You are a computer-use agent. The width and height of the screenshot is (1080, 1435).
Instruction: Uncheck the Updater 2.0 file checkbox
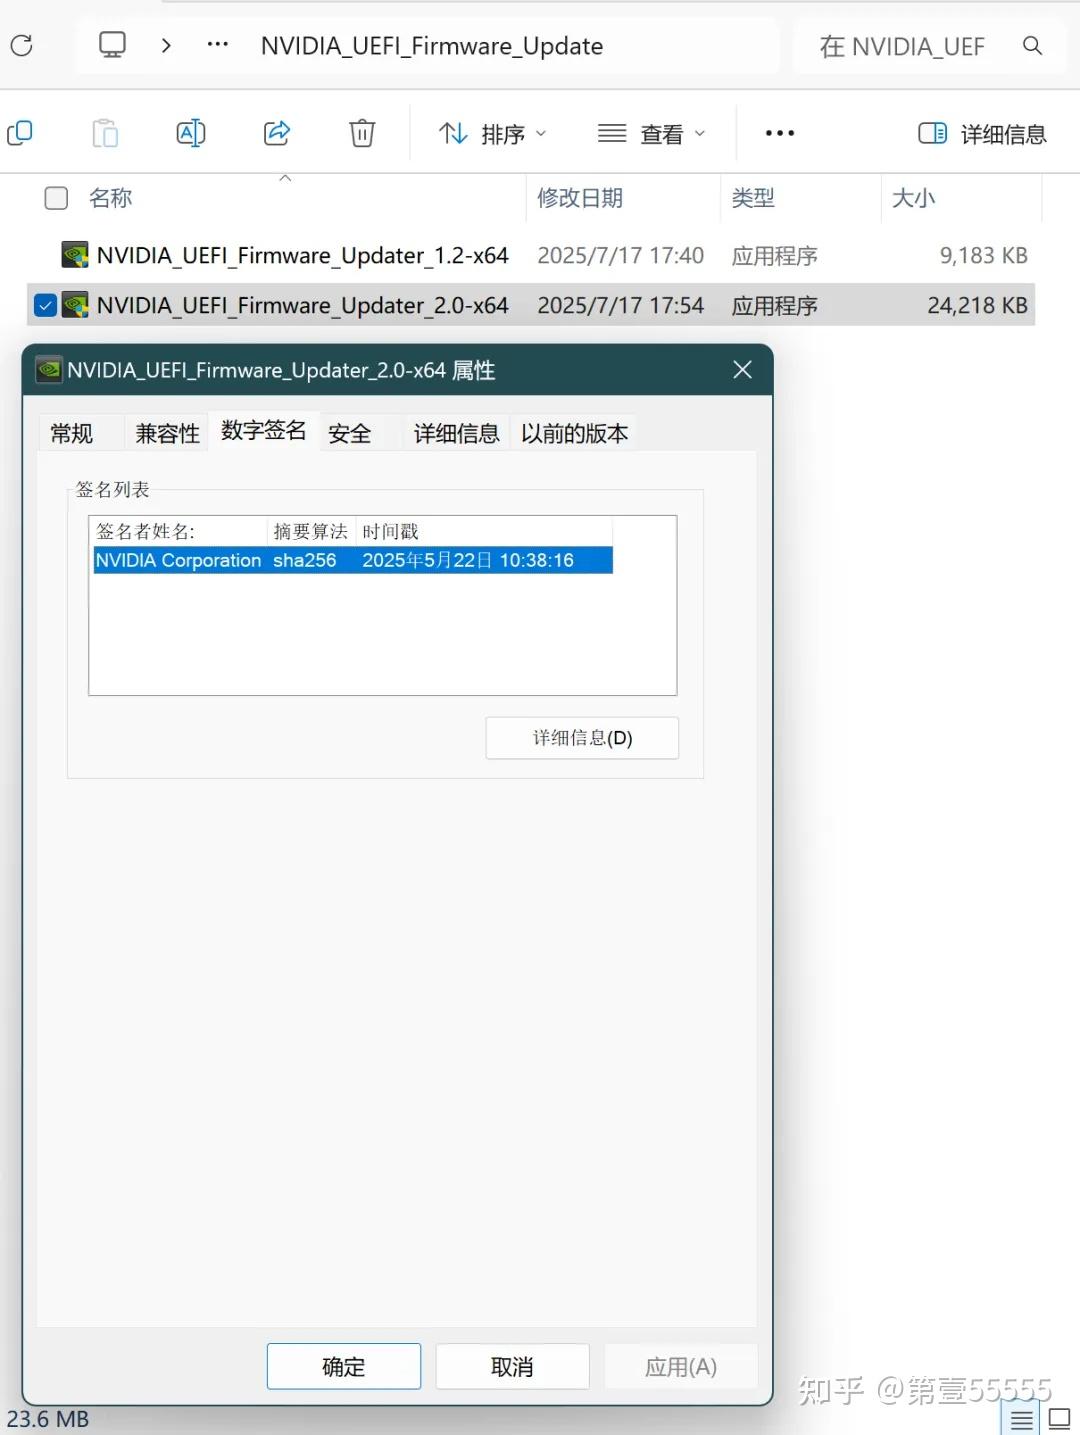(x=44, y=305)
